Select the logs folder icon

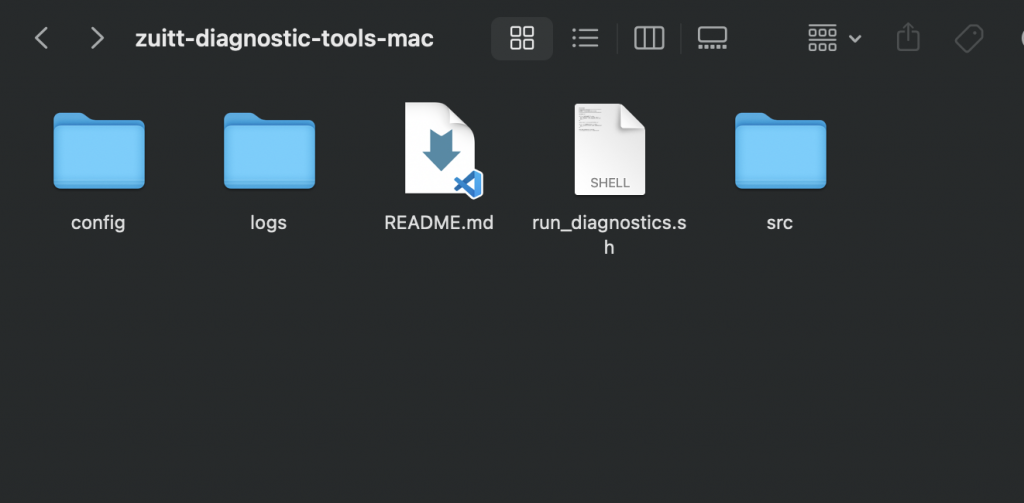coord(269,150)
